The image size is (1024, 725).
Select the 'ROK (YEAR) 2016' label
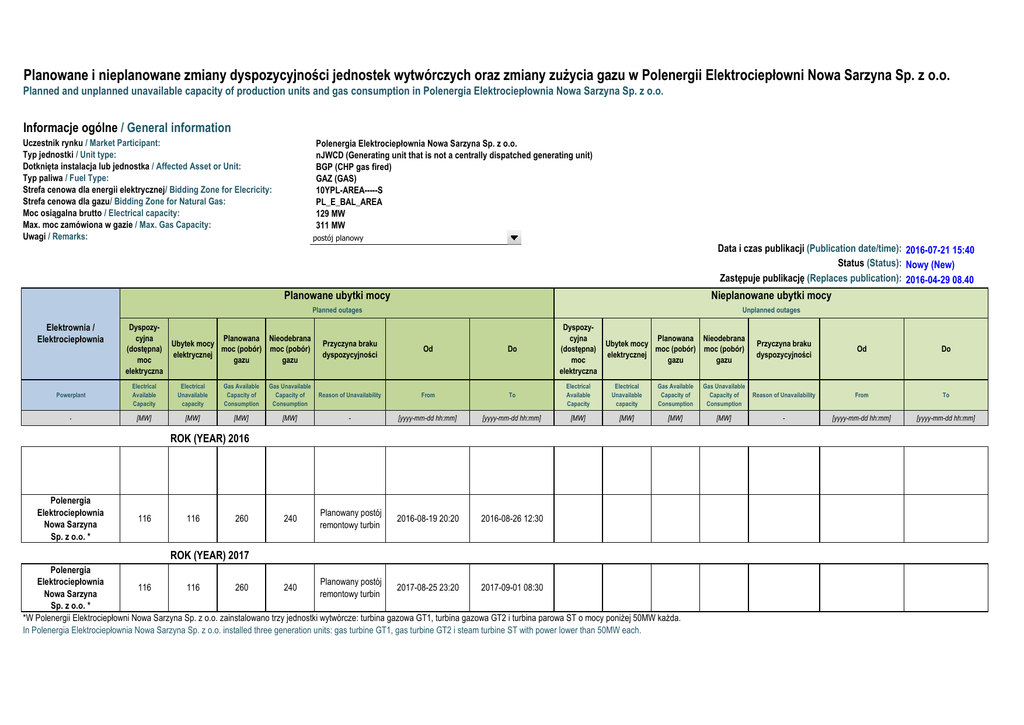pyautogui.click(x=210, y=438)
